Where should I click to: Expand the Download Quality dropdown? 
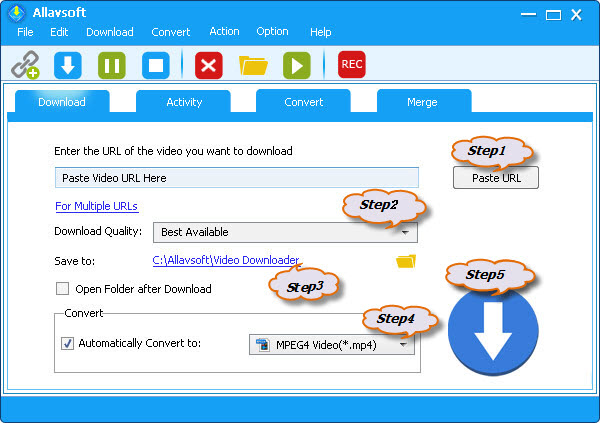[x=285, y=232]
